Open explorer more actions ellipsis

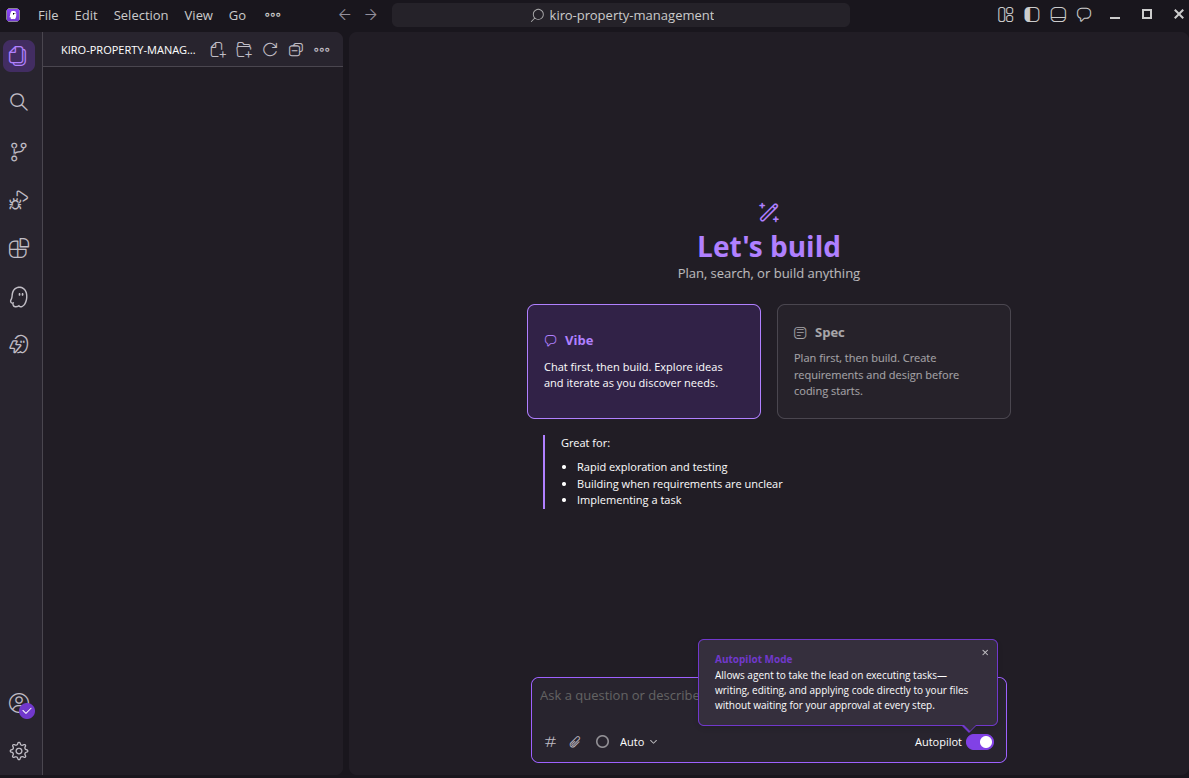click(x=322, y=50)
